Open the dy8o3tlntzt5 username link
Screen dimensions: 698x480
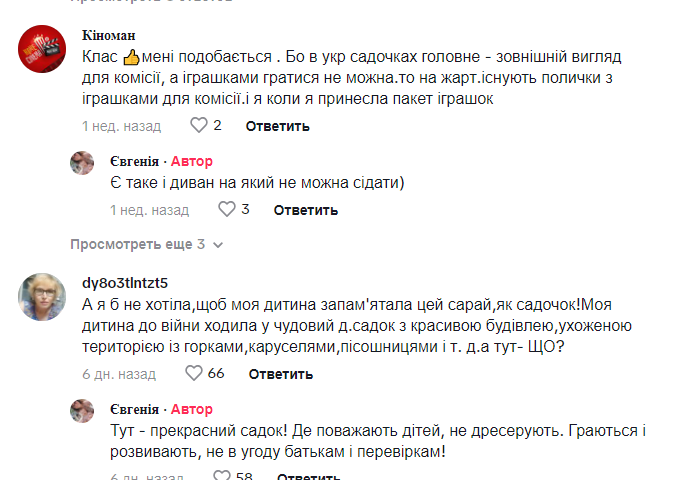124,281
